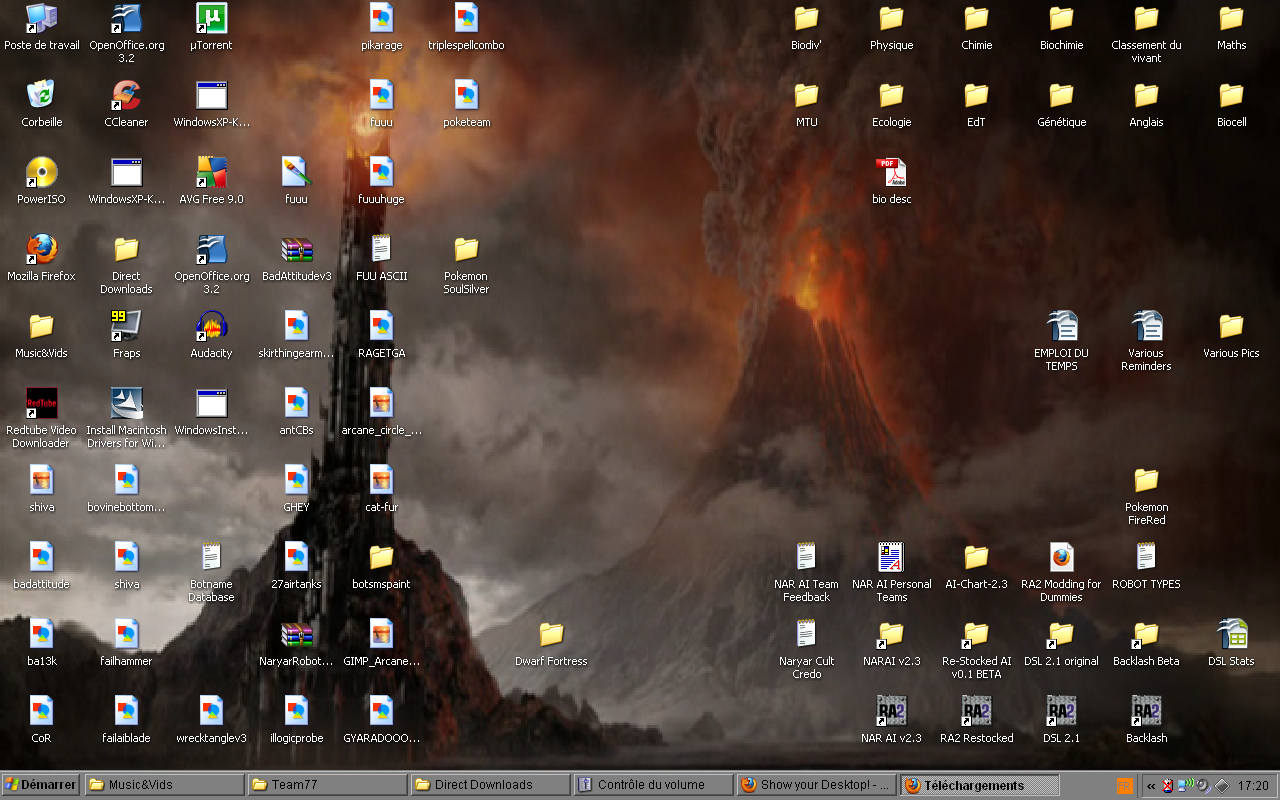Screen dimensions: 1280x800
Task: Switch to the Téléchargements taskbar window
Action: (979, 785)
